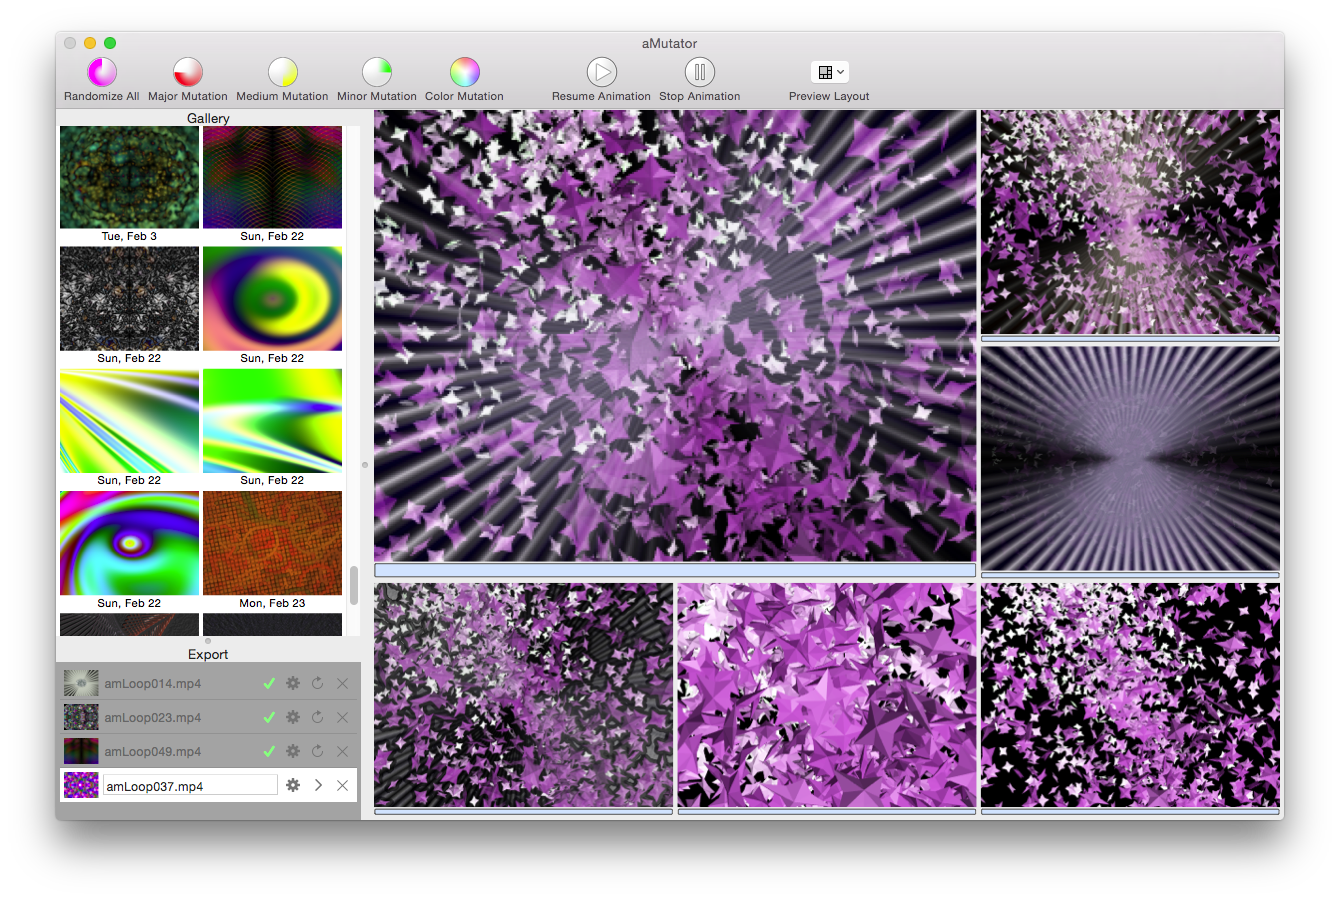Click the amLoop037.mp4 filename field
The image size is (1340, 900).
[190, 786]
